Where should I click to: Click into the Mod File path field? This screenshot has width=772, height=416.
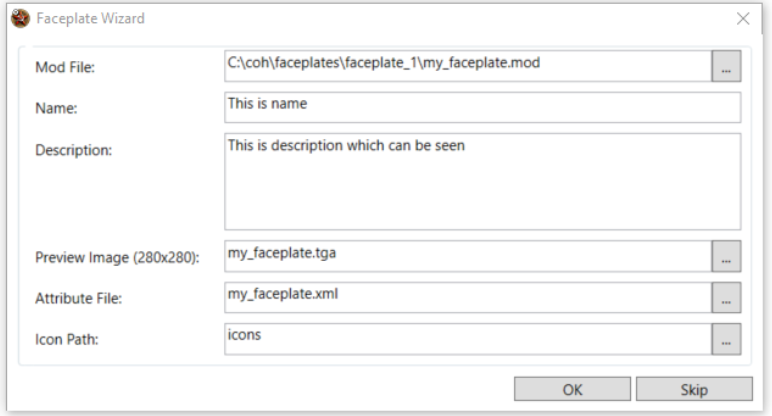tap(467, 66)
